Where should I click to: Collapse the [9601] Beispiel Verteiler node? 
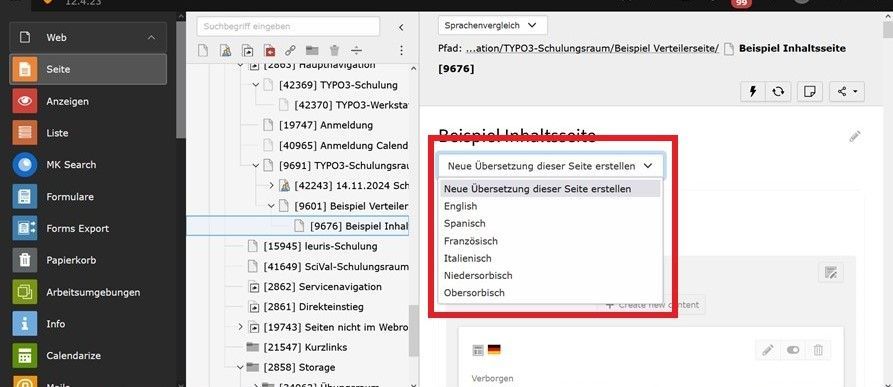[x=271, y=206]
